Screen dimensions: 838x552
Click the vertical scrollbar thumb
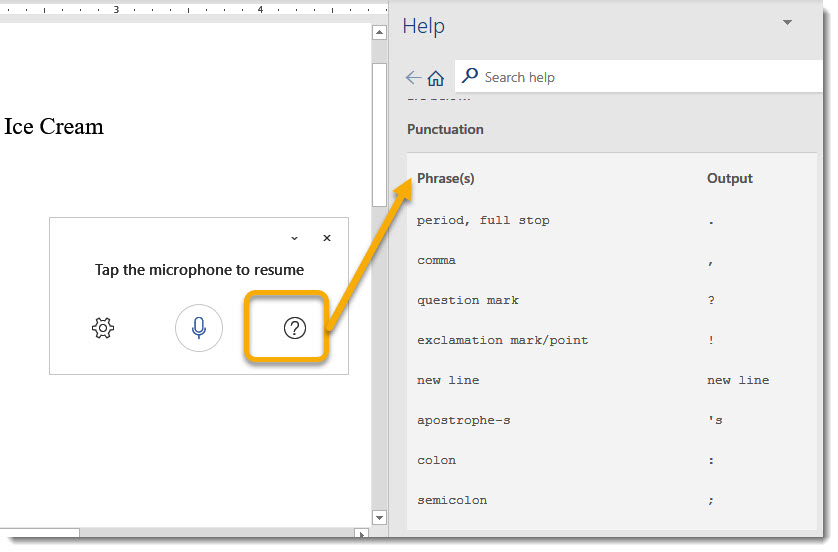pos(379,135)
